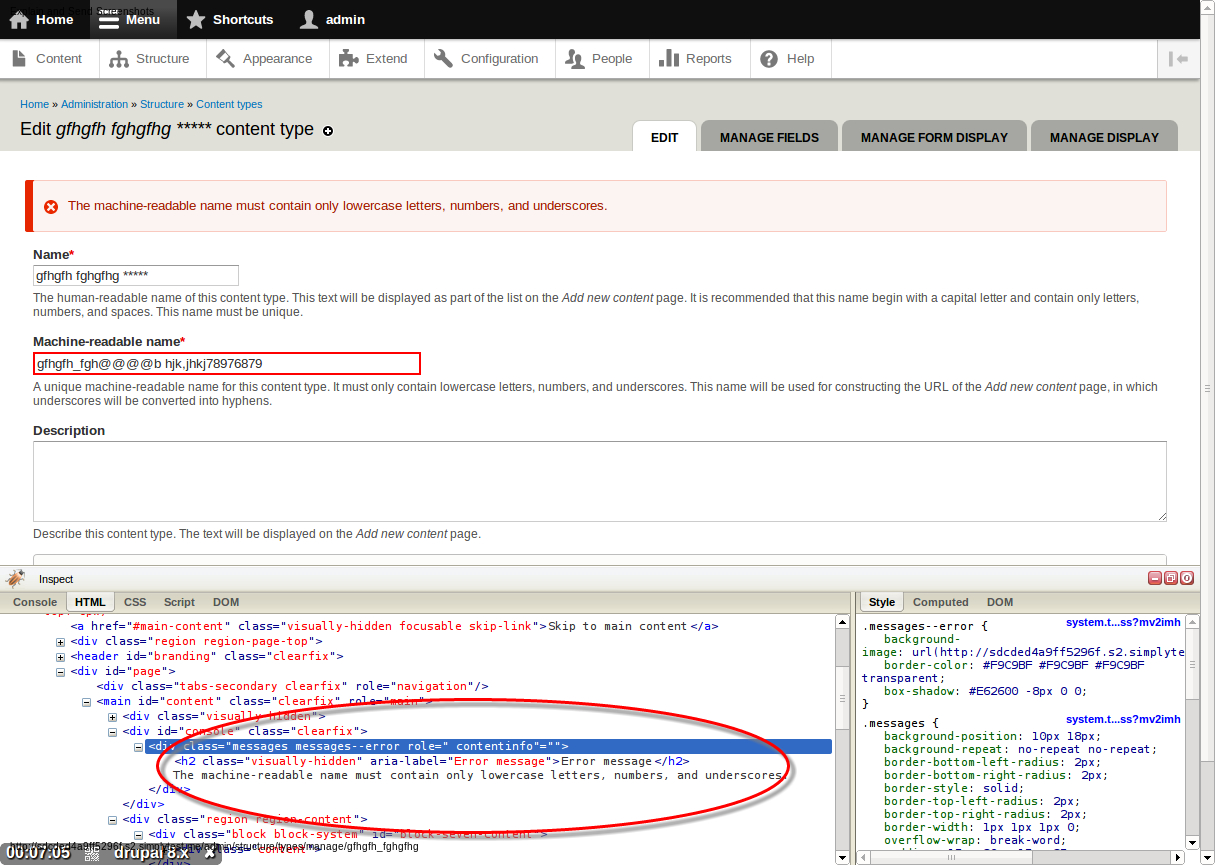Click the Reports bar chart icon
This screenshot has height=865, width=1215.
tap(669, 59)
